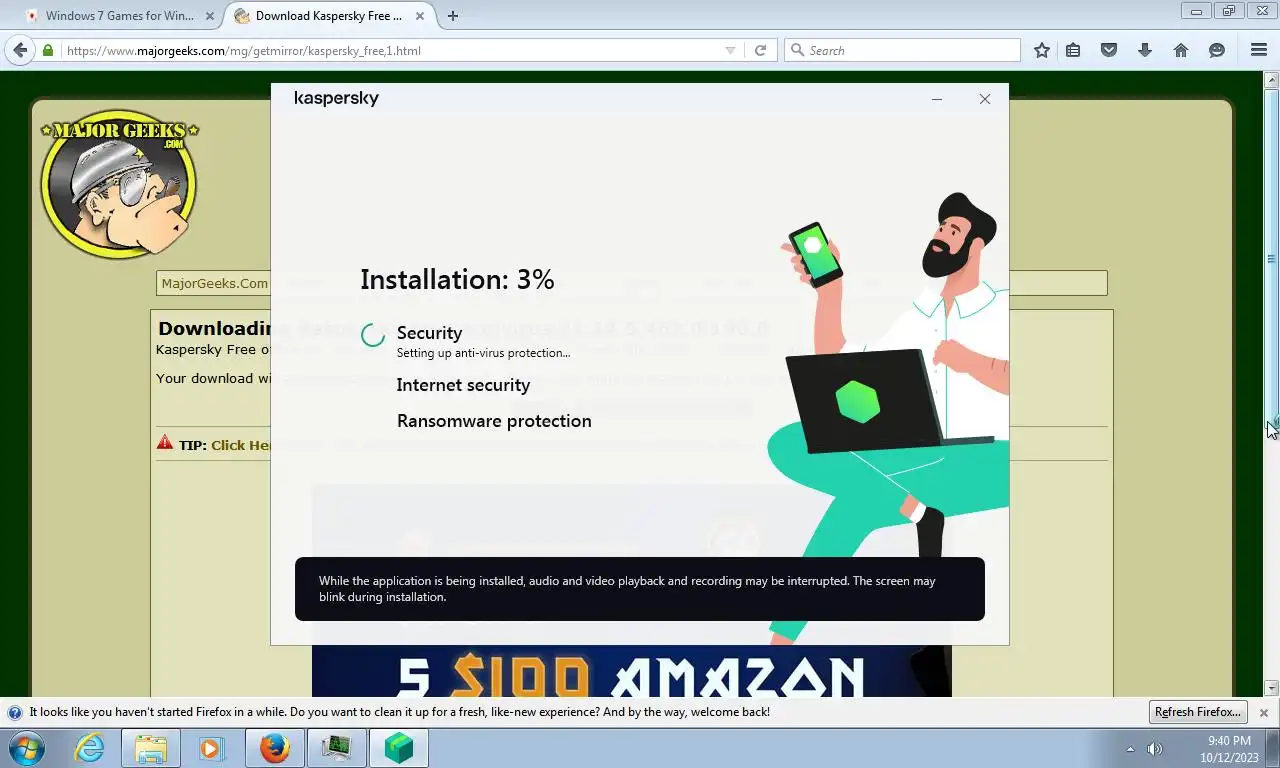
Task: Show bookmarks list icon in toolbar
Action: click(x=1073, y=50)
